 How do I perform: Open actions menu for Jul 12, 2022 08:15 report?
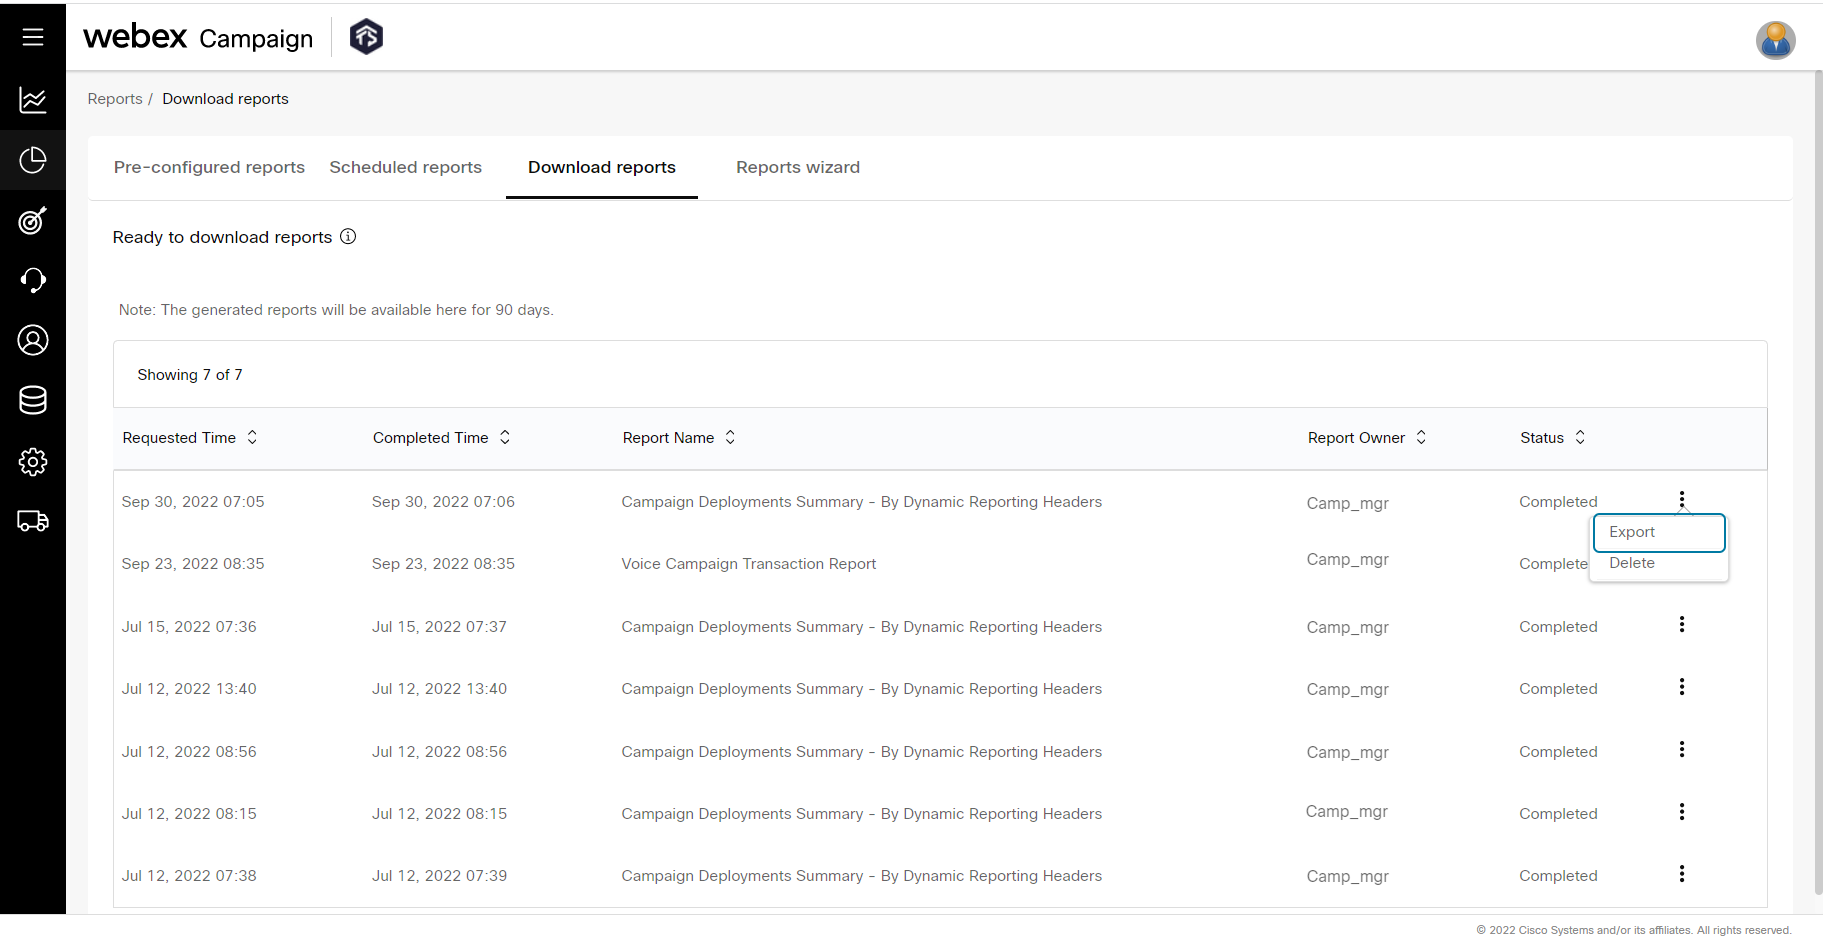point(1682,812)
